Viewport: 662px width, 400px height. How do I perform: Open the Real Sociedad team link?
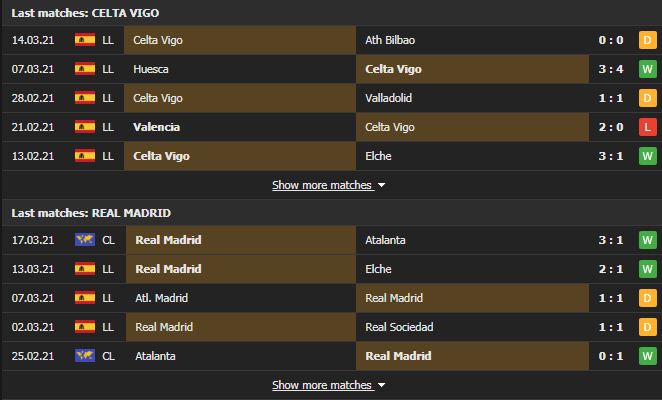point(399,327)
